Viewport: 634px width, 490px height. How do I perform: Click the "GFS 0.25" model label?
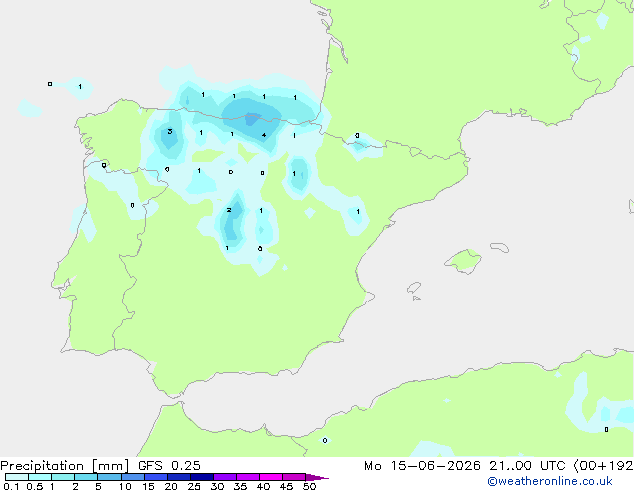point(169,466)
